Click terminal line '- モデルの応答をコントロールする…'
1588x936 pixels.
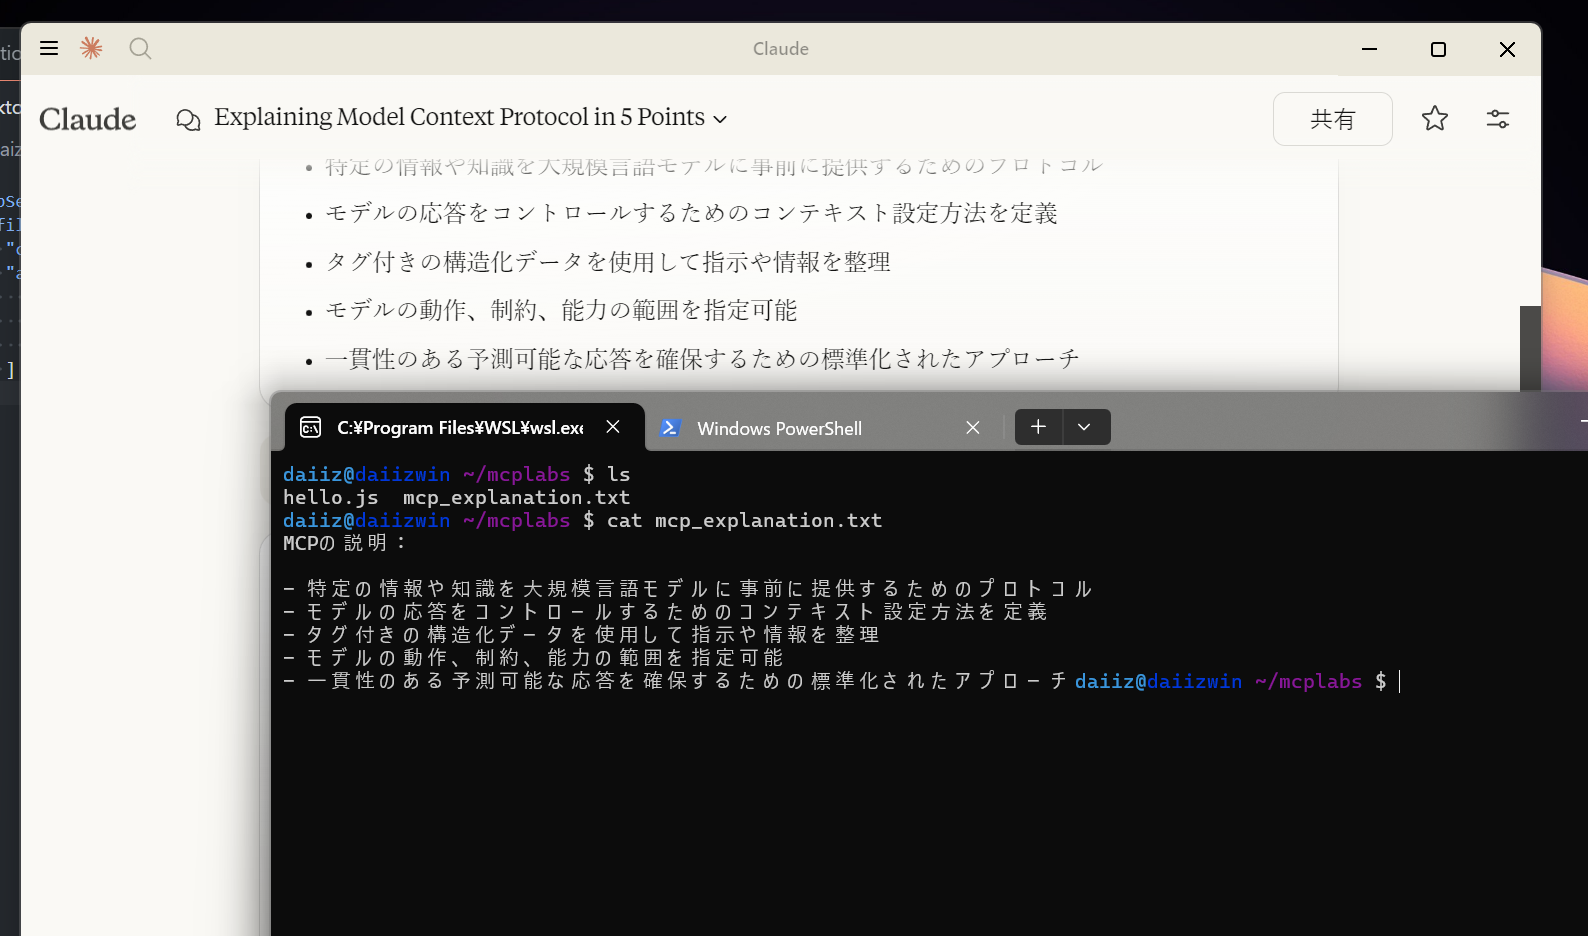pos(665,612)
